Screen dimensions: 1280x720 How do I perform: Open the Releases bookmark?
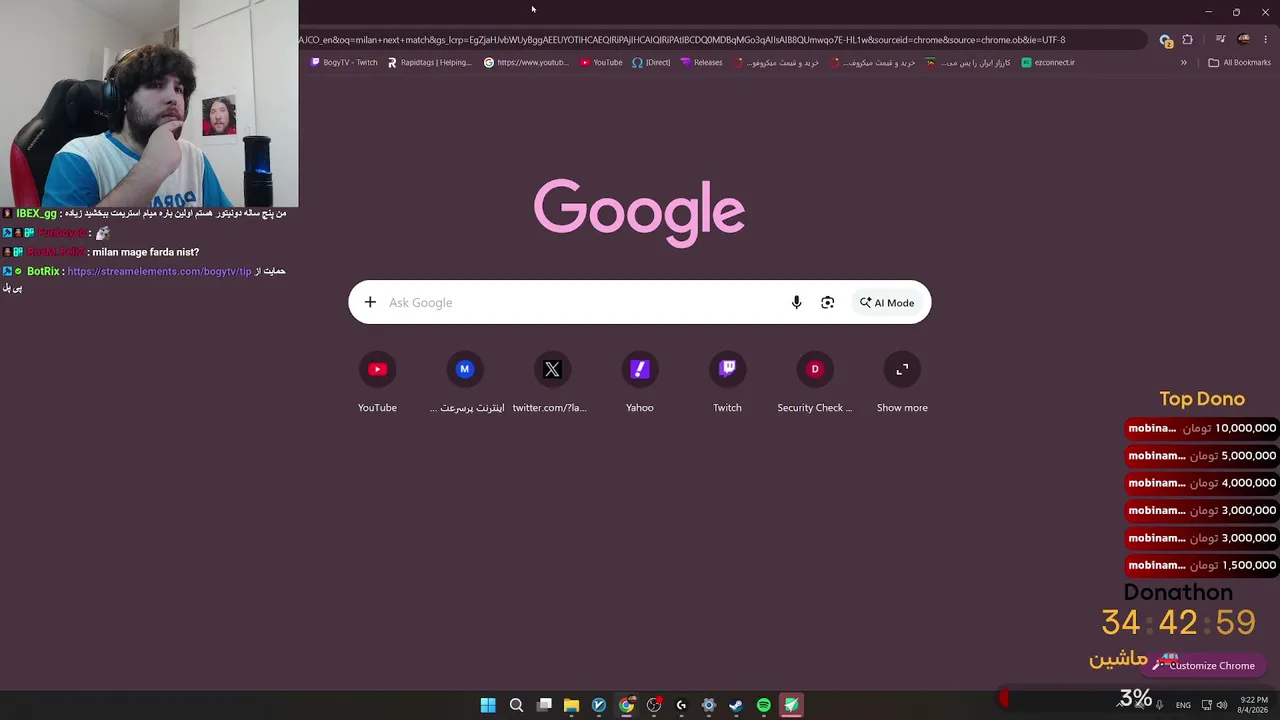(x=701, y=62)
